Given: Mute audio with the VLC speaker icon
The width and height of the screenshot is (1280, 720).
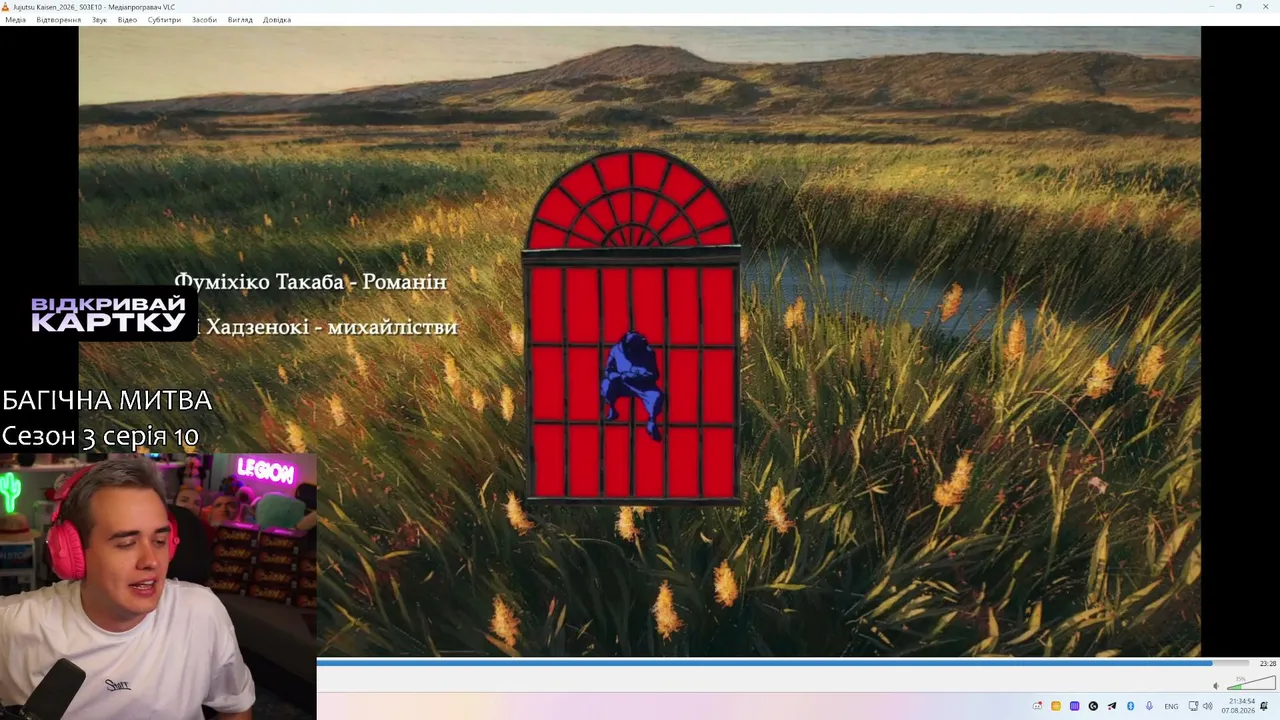Looking at the screenshot, I should click(x=1216, y=686).
